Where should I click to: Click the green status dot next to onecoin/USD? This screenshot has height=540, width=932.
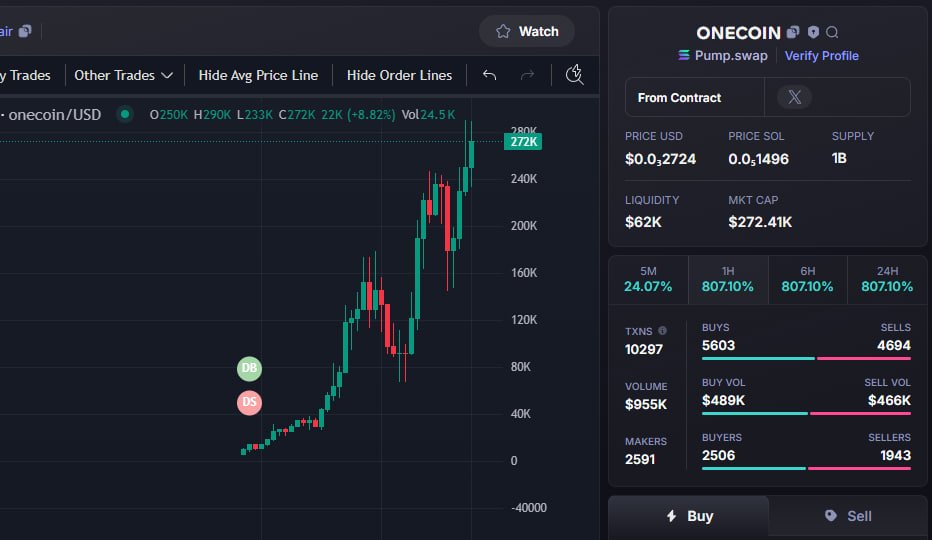pyautogui.click(x=125, y=114)
